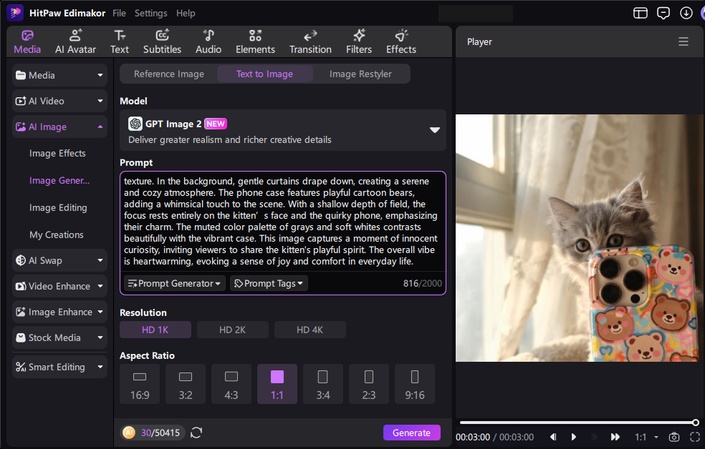Expand the Smart Editing section

pos(60,367)
